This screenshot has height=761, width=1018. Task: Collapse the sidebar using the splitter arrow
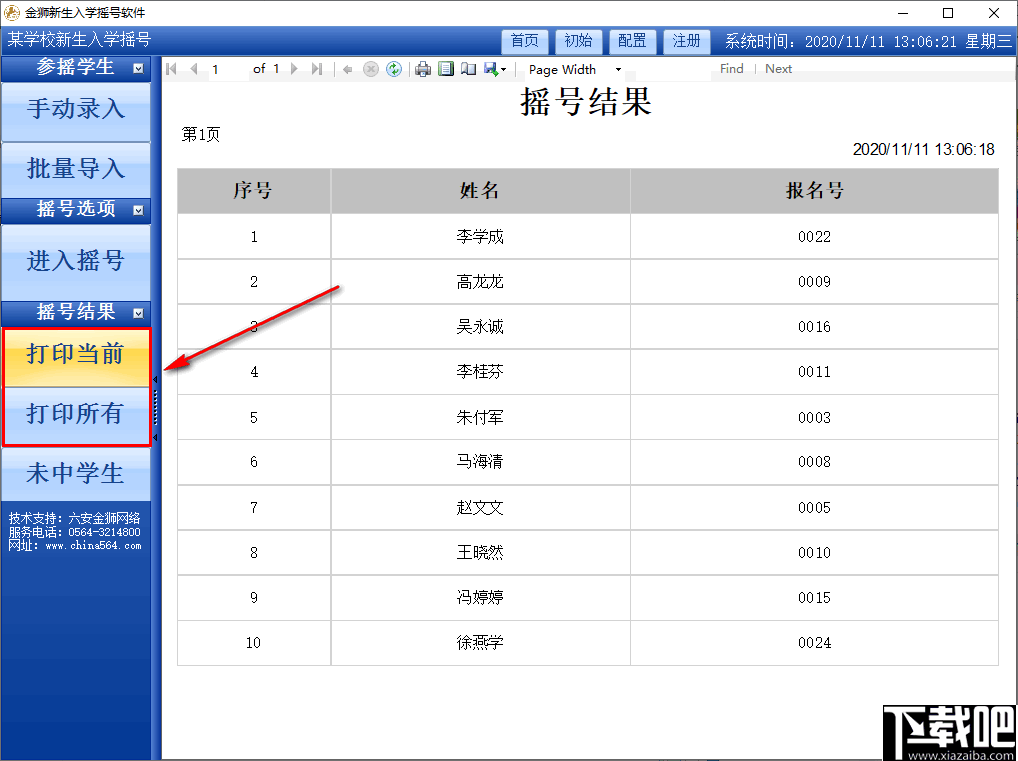157,380
